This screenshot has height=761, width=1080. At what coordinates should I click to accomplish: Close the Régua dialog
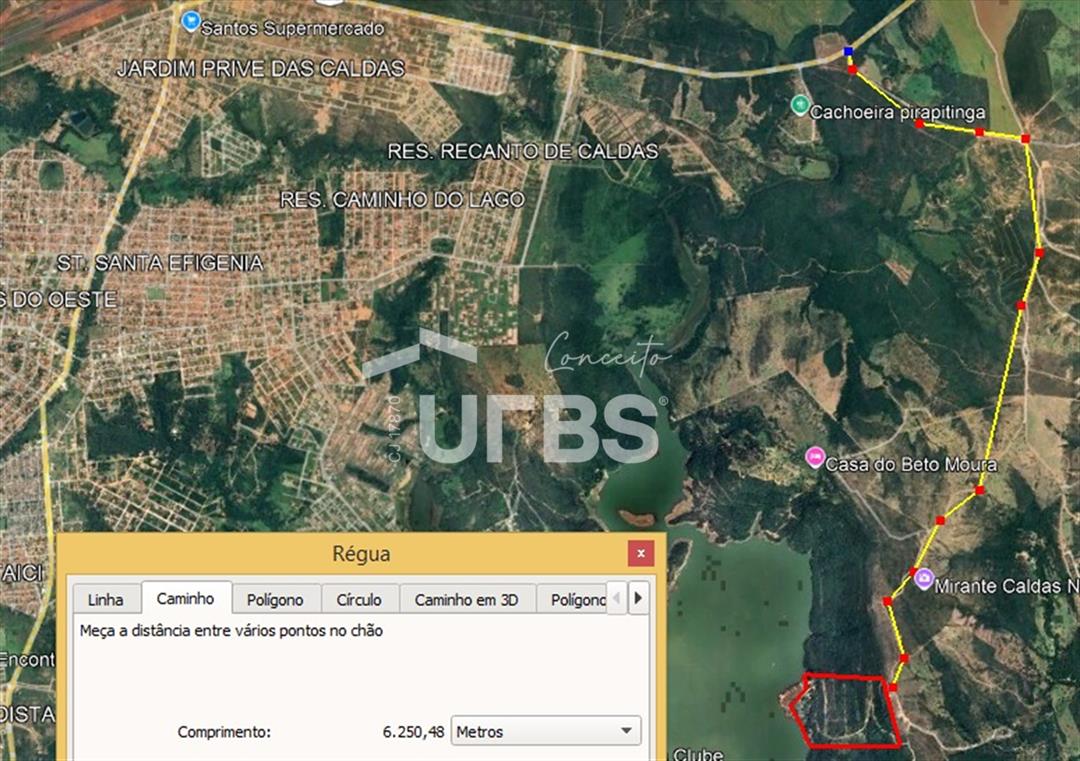640,553
